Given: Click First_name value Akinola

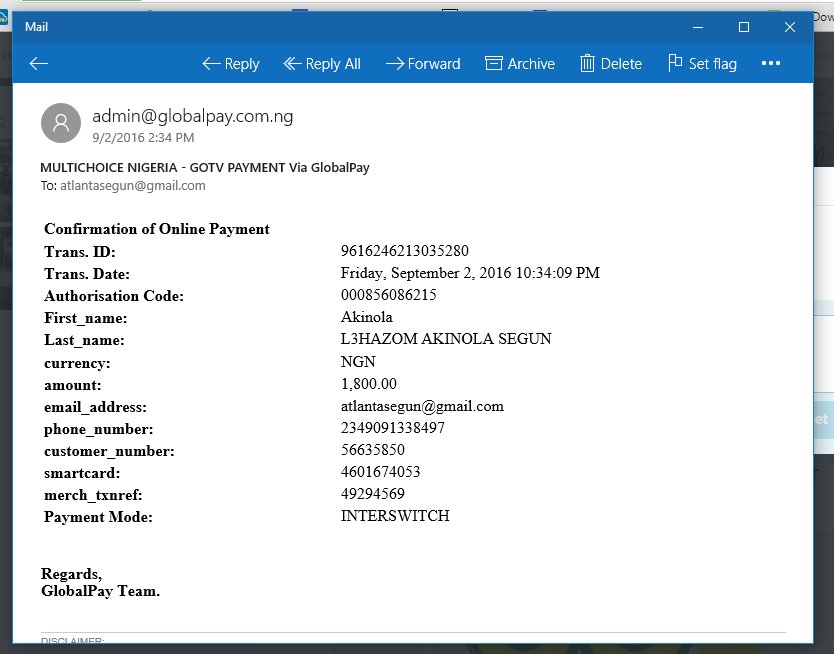Looking at the screenshot, I should [x=367, y=317].
